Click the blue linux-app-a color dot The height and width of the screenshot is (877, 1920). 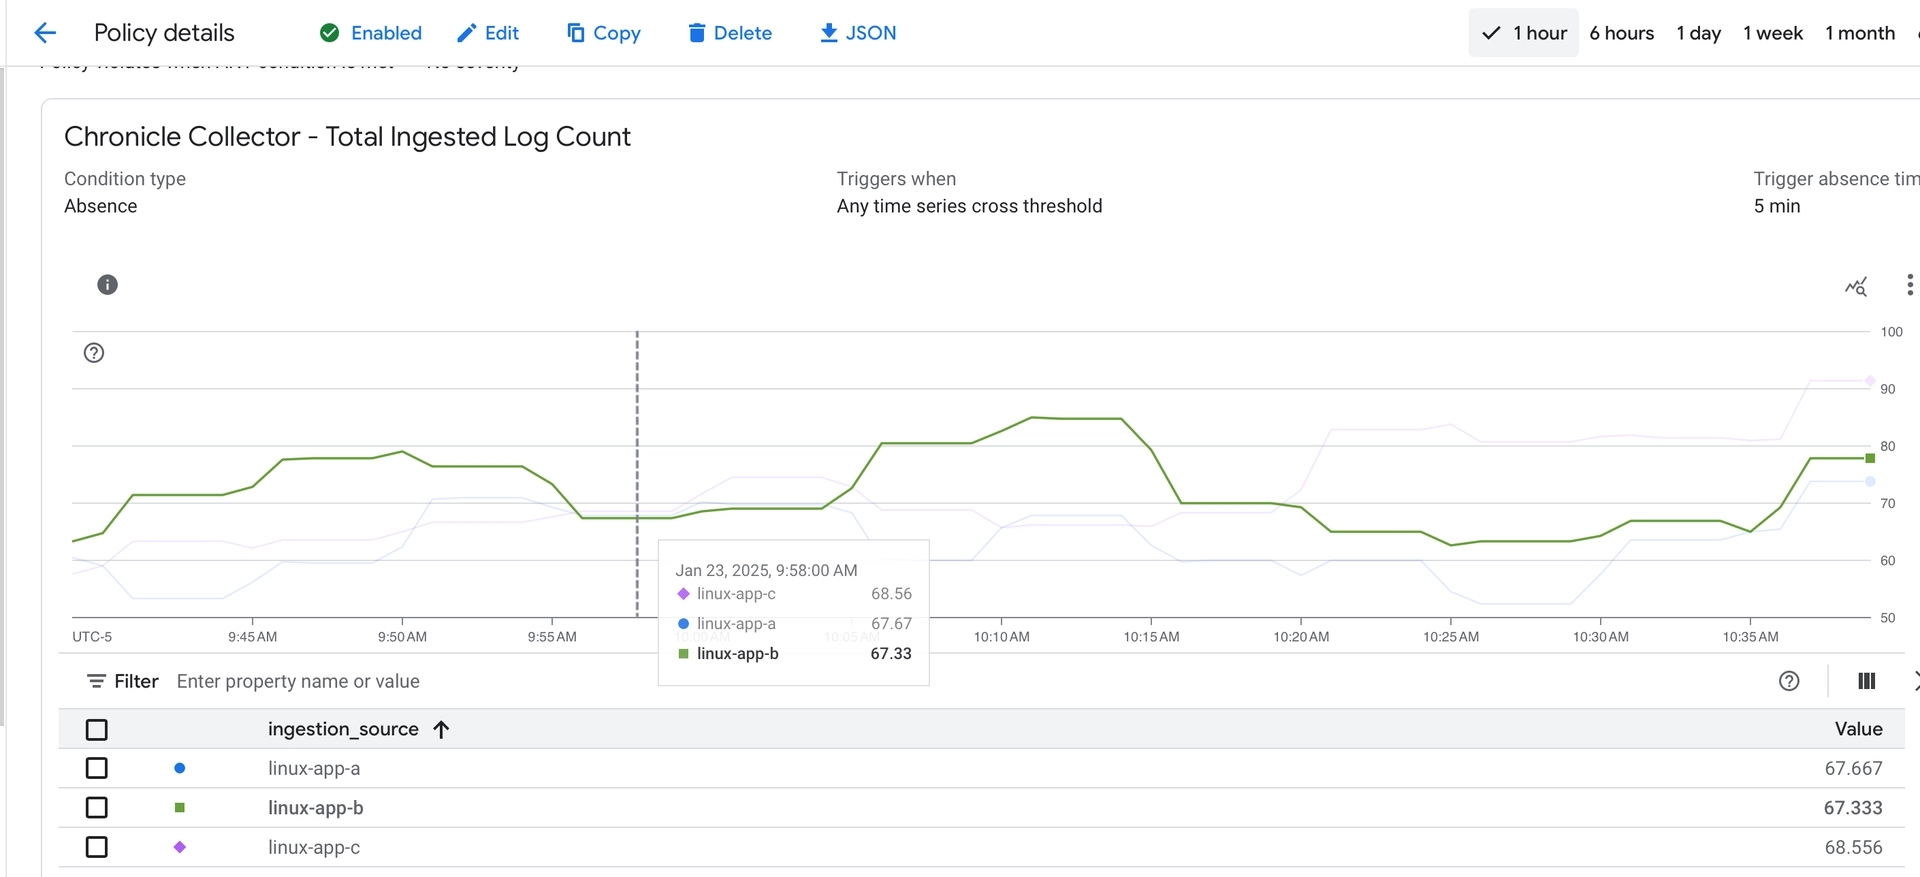click(x=180, y=768)
